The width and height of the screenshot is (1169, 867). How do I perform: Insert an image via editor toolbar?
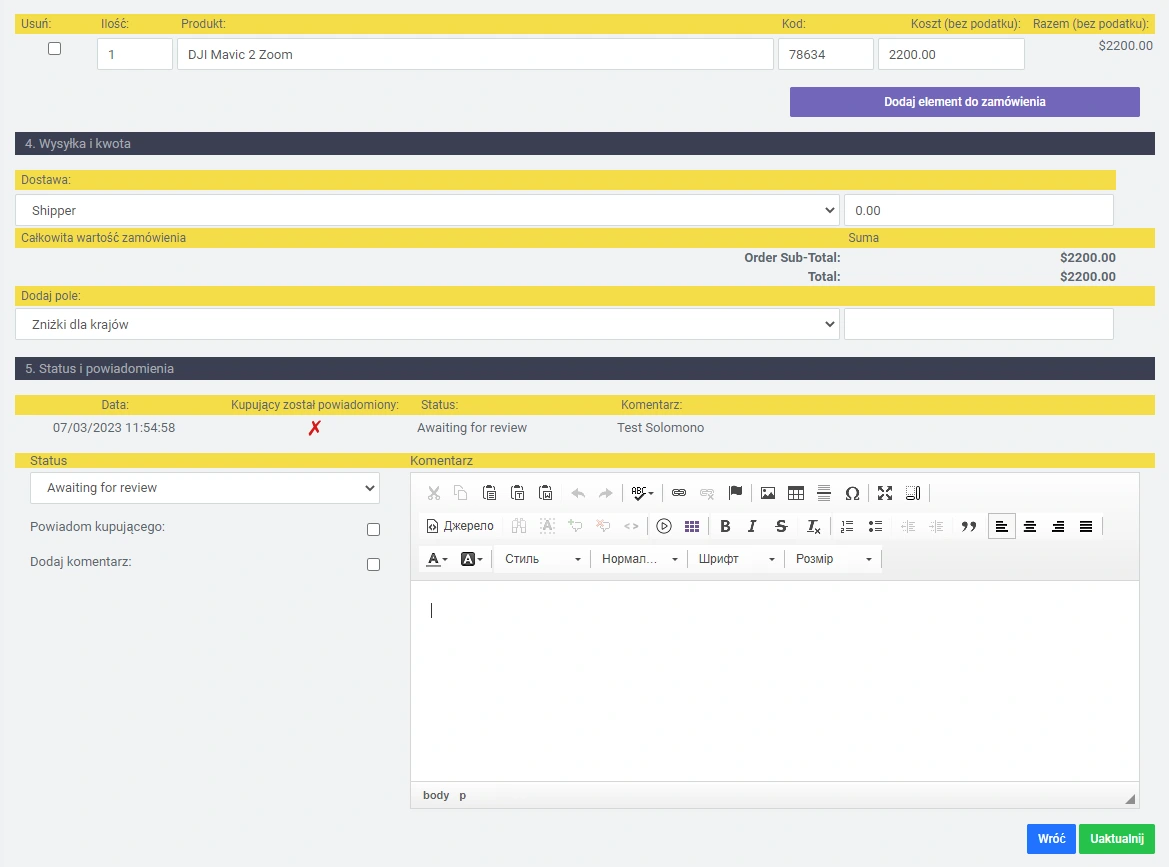point(768,493)
